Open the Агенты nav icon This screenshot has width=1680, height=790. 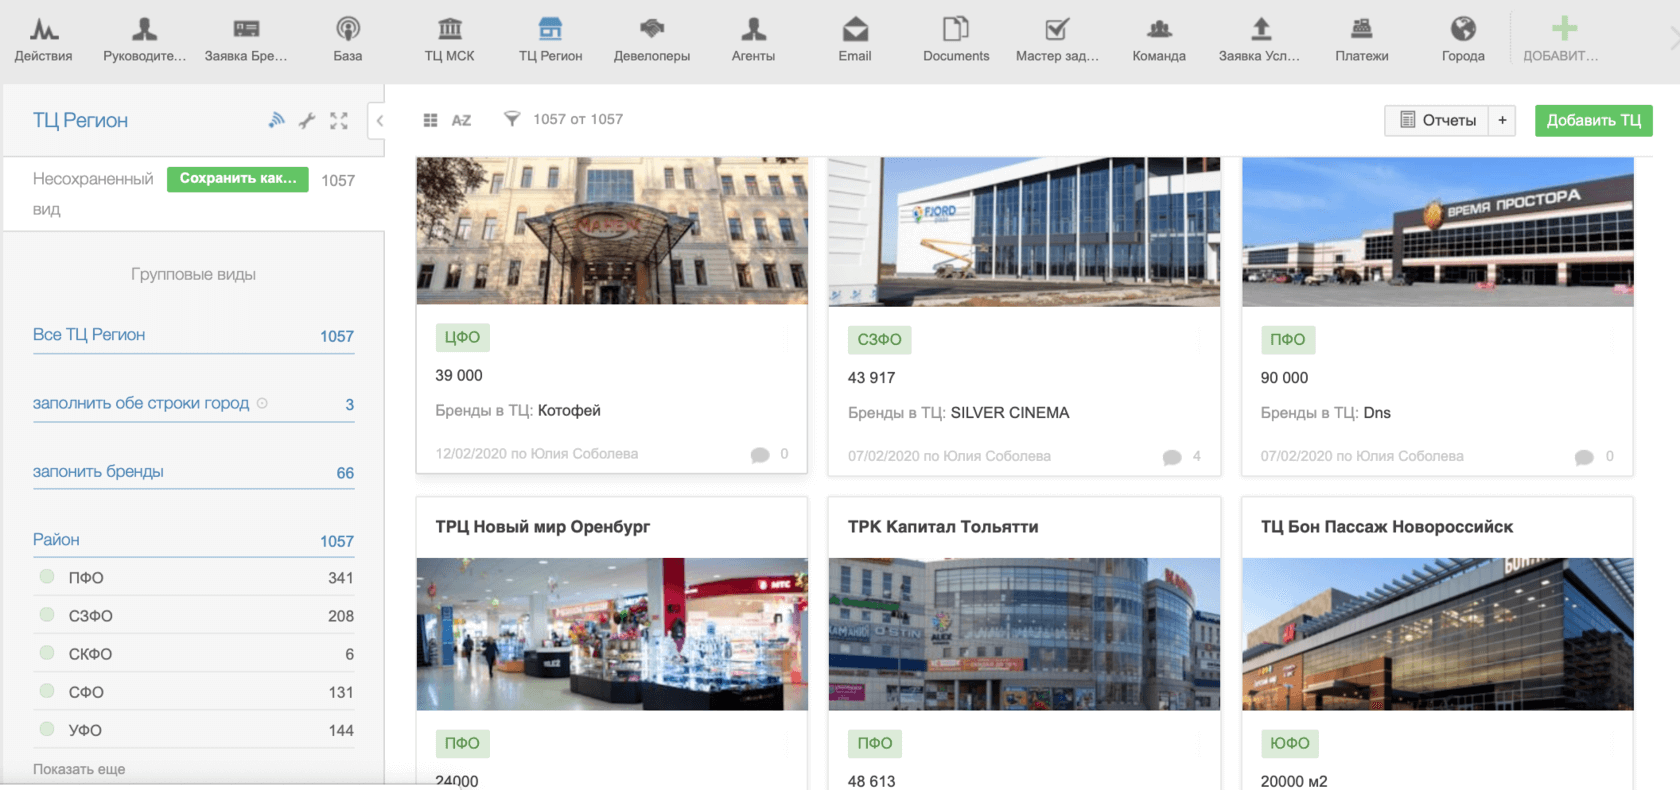[753, 29]
